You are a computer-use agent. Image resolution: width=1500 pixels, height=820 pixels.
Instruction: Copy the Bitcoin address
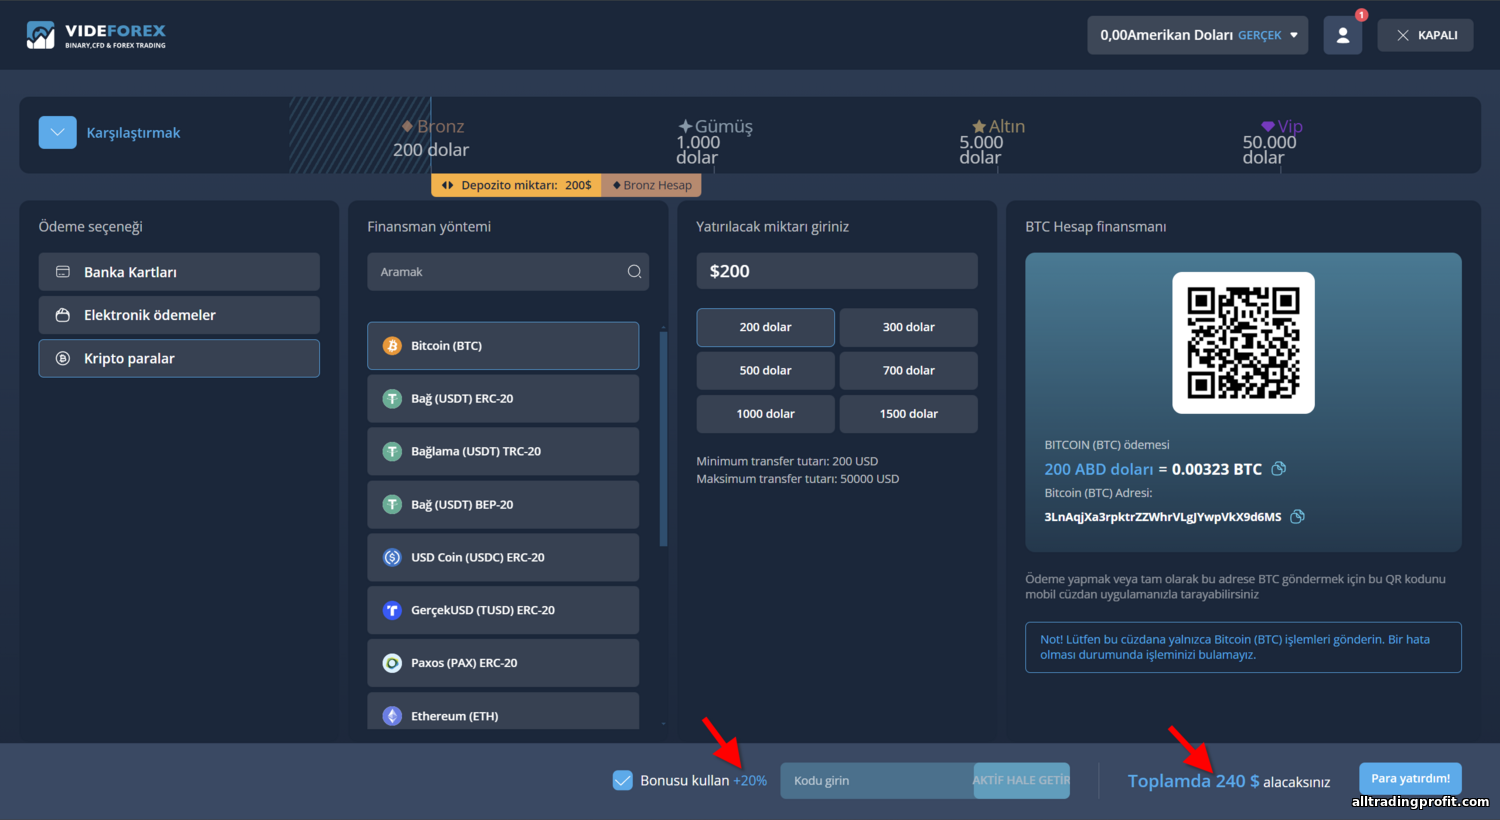[1297, 517]
